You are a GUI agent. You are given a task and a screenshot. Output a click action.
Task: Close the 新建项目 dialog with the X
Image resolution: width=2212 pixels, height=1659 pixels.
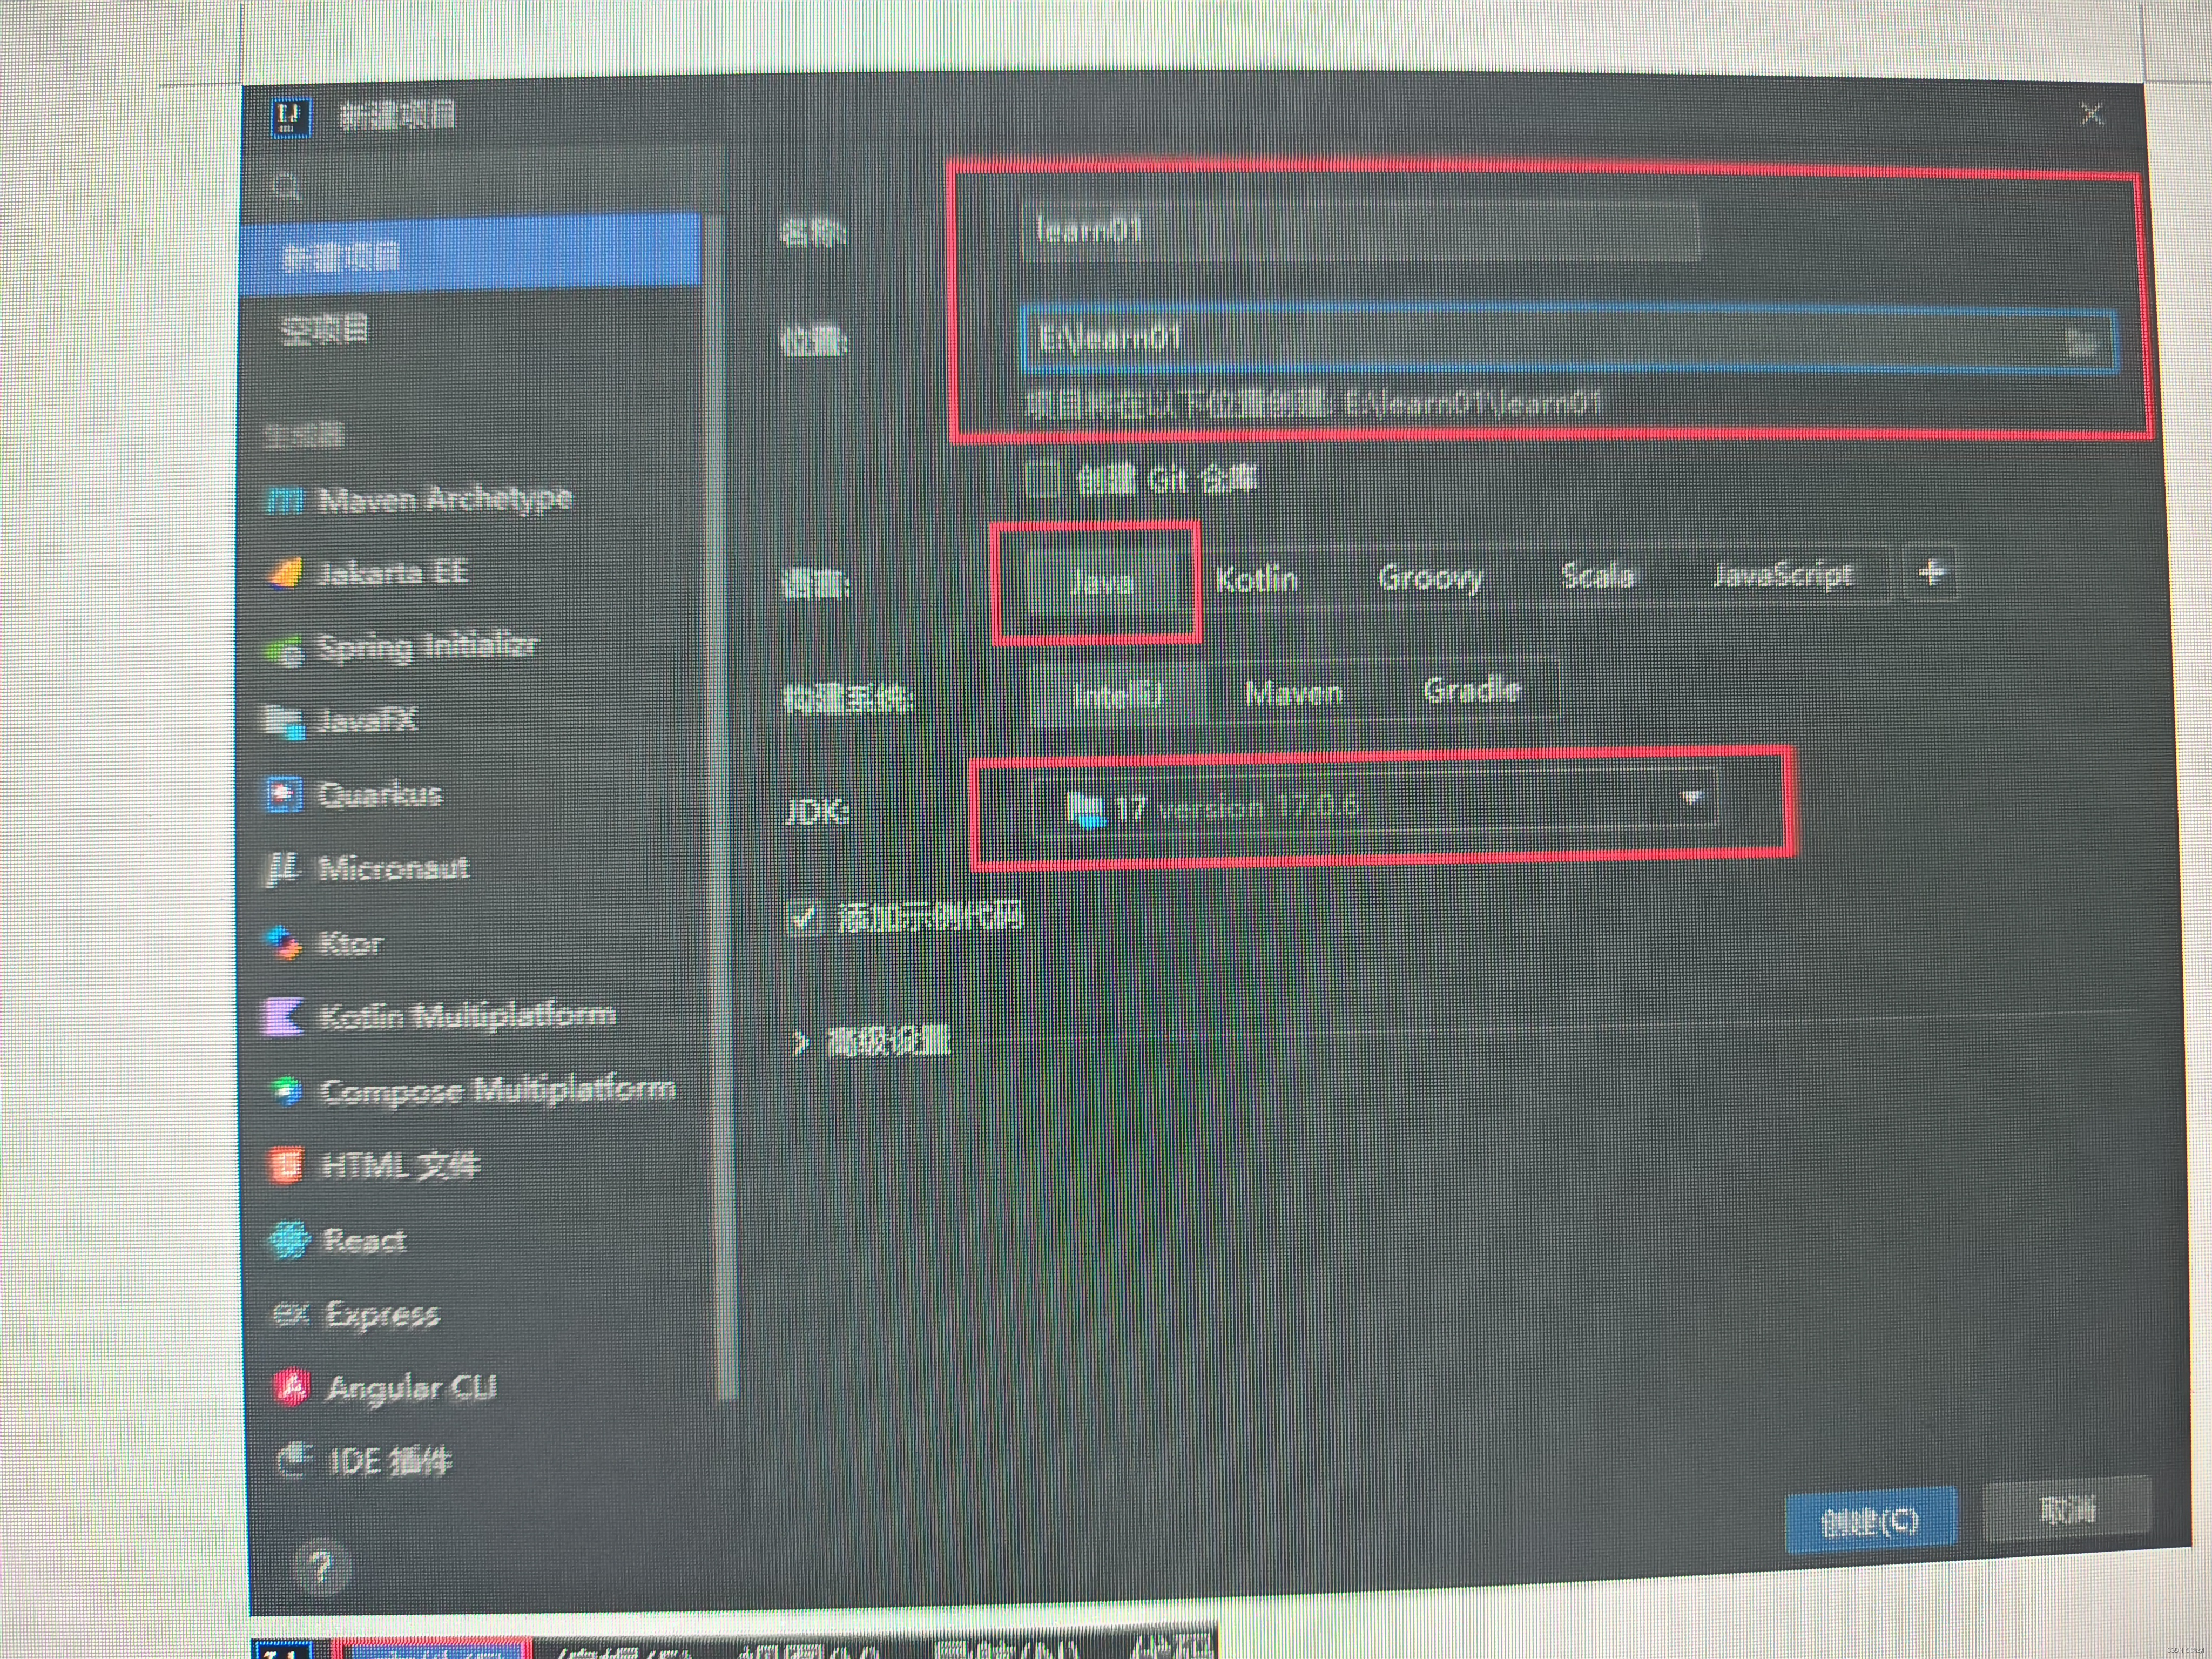tap(2092, 114)
